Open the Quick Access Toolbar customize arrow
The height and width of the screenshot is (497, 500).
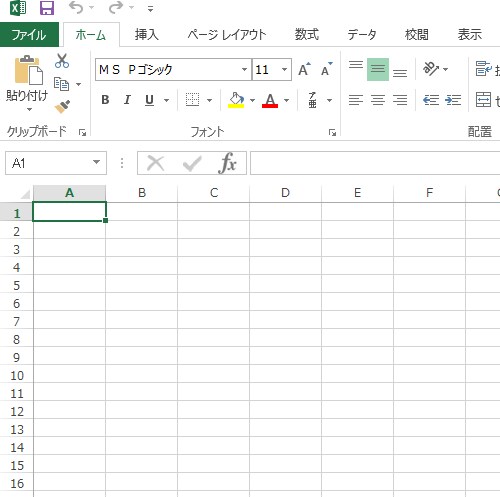pos(151,9)
